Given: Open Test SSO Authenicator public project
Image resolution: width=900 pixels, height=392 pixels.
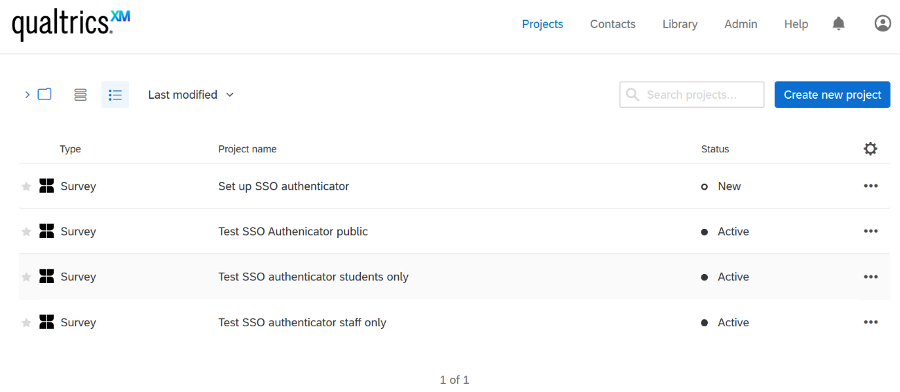Looking at the screenshot, I should 293,231.
